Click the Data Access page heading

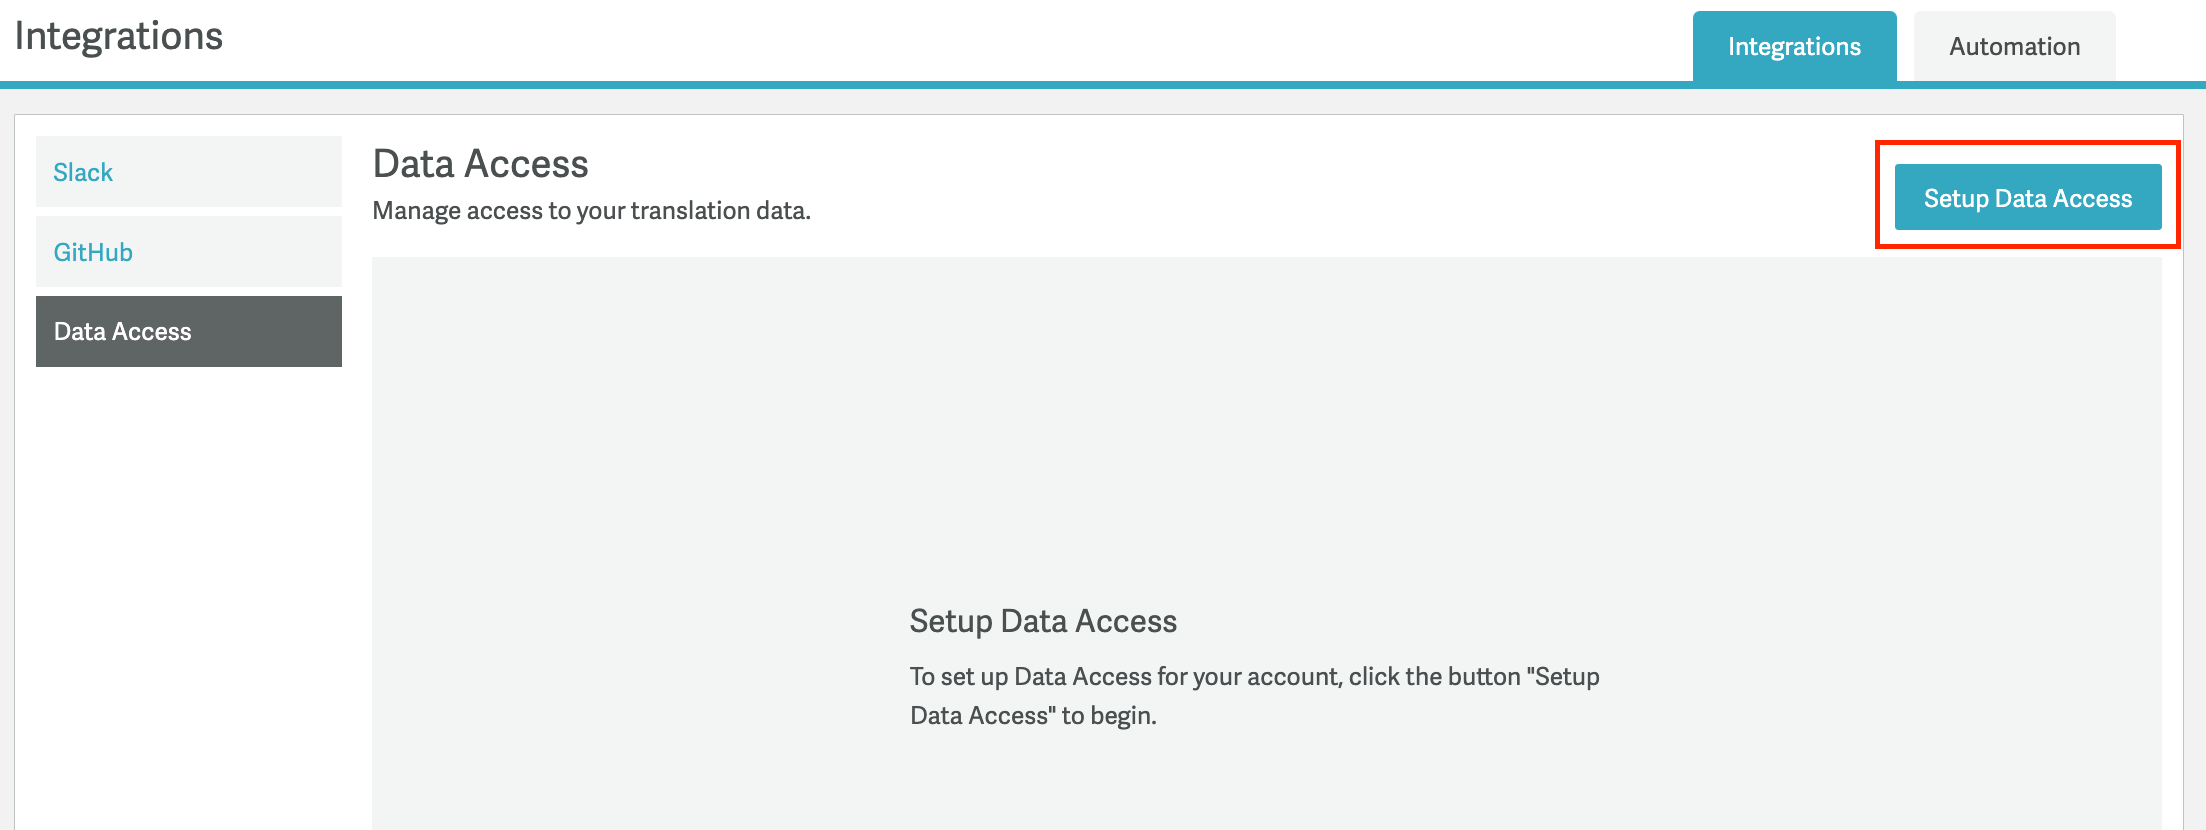point(481,163)
